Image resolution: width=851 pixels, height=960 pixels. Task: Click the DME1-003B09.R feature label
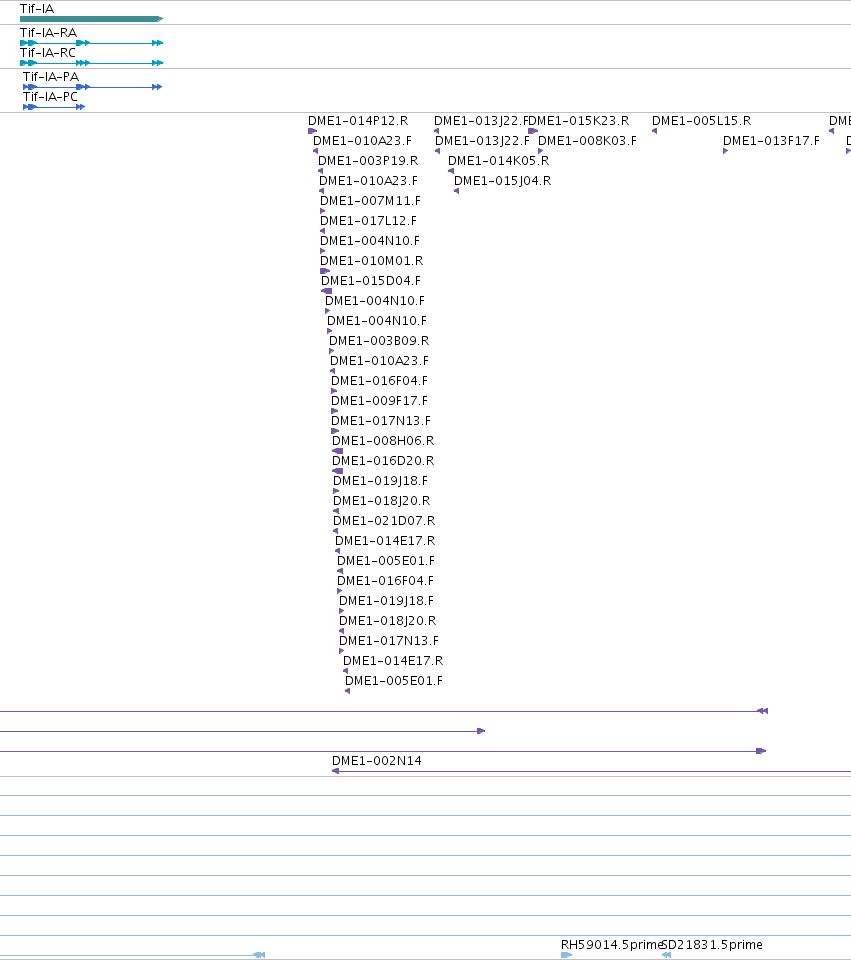379,341
